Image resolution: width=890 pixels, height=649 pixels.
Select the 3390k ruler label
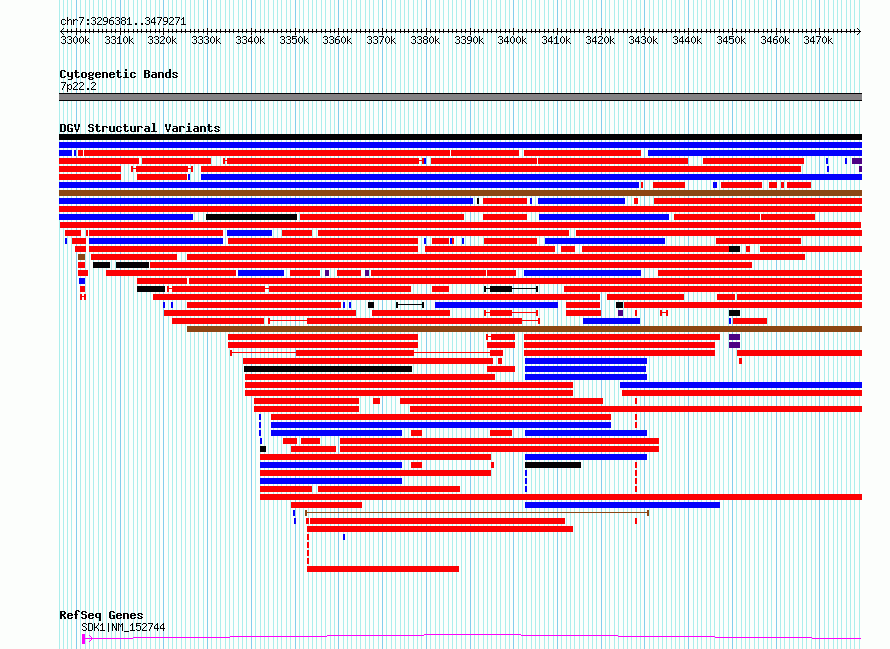469,40
